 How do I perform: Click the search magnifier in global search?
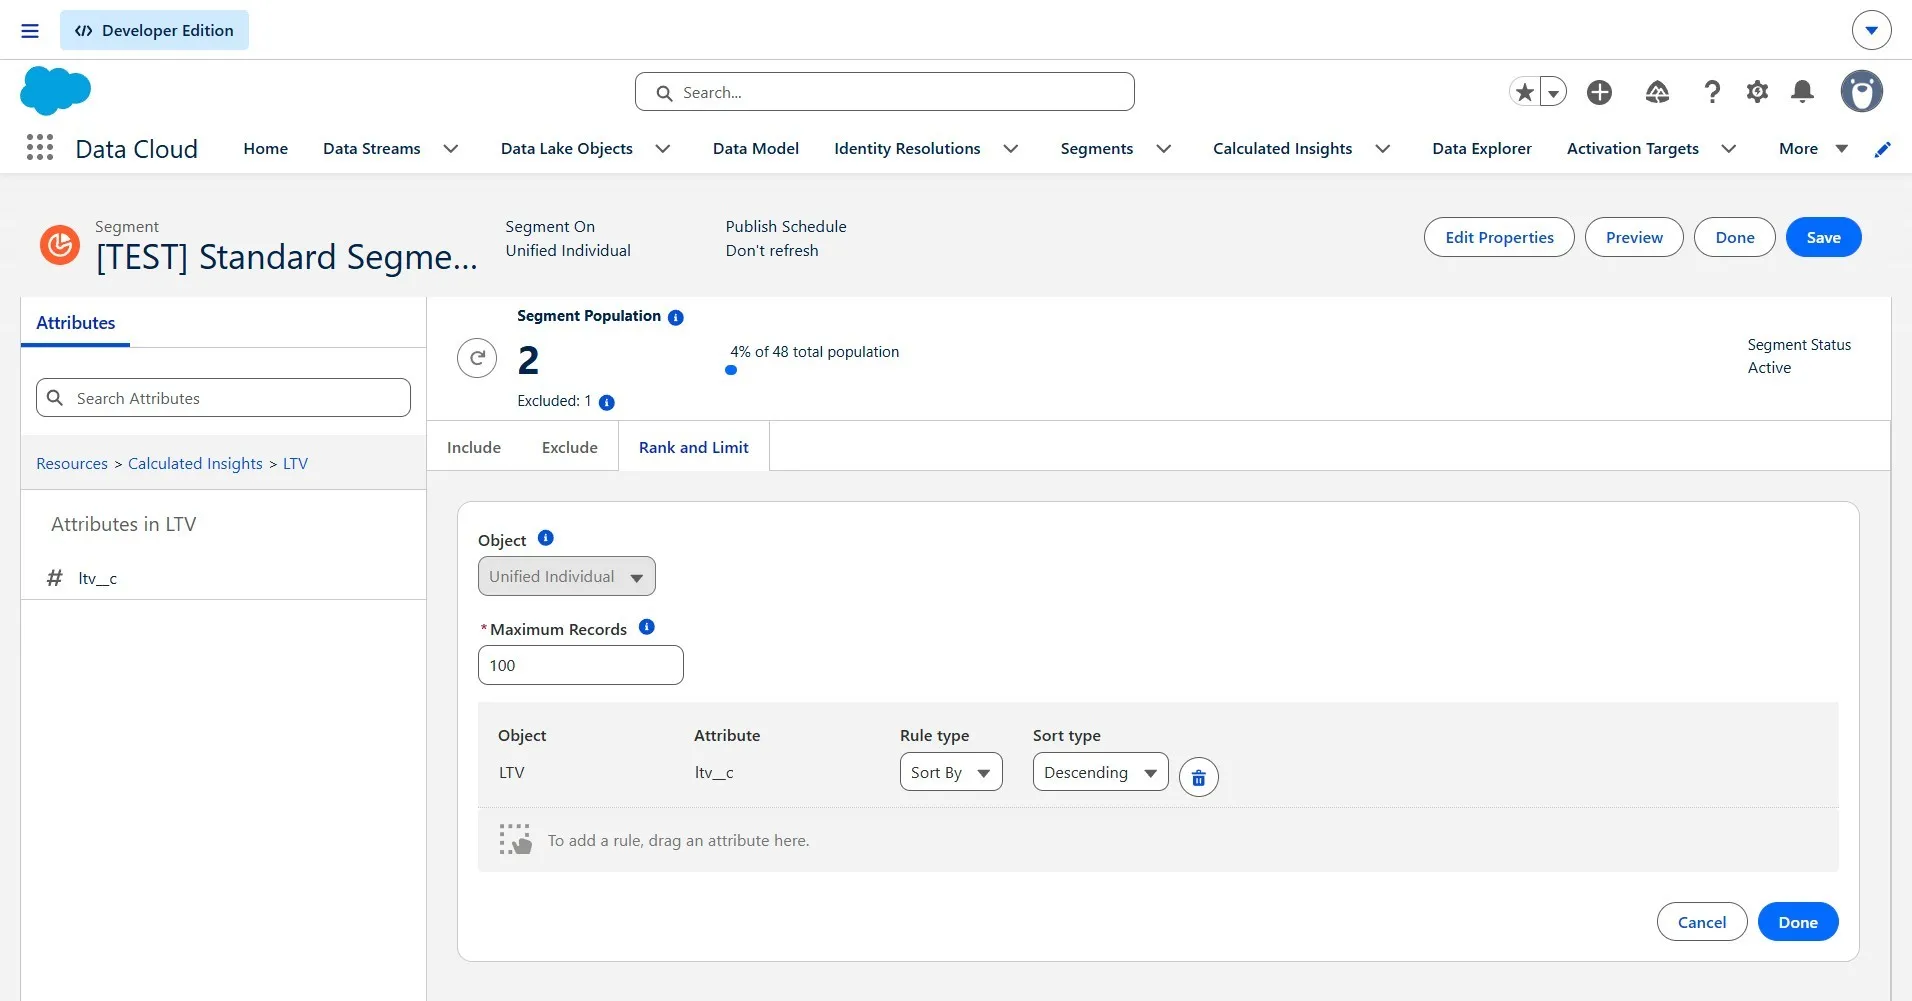[665, 93]
